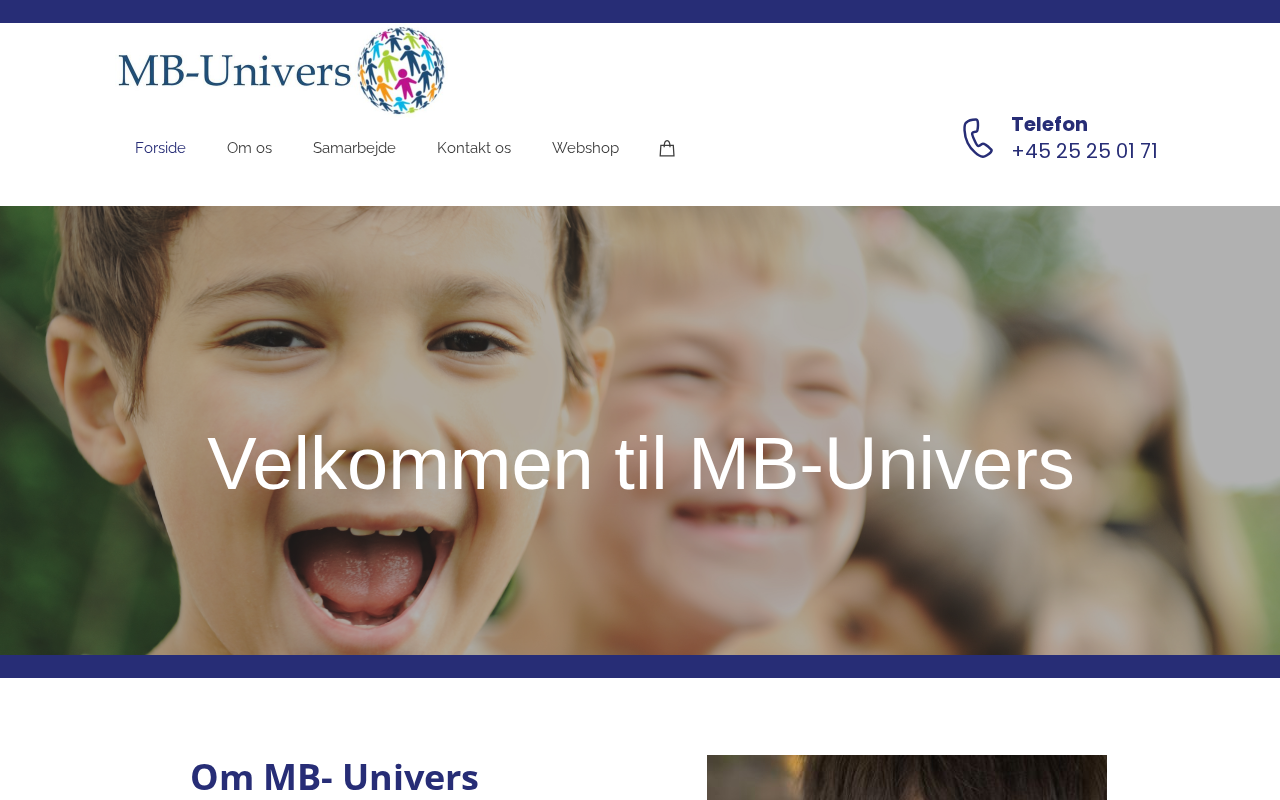Viewport: 1280px width, 800px height.
Task: Open the partially visible photo below the banner
Action: (907, 777)
